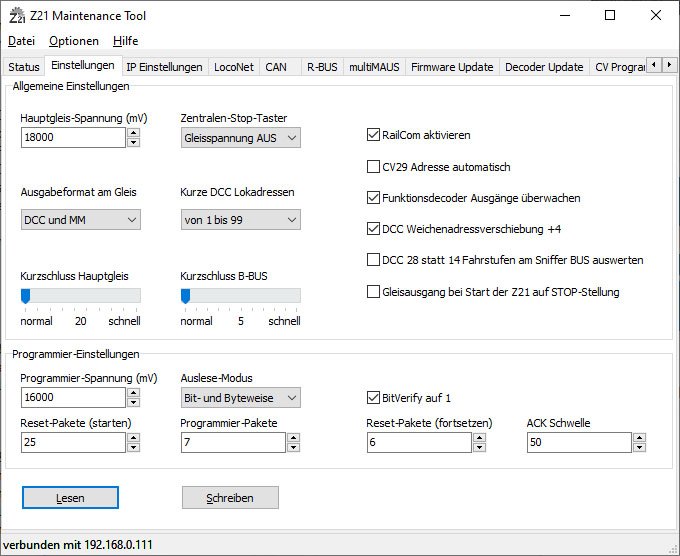Viewport: 680px width, 556px height.
Task: Click the Hauptgleis-Spannung input field
Action: [73, 137]
